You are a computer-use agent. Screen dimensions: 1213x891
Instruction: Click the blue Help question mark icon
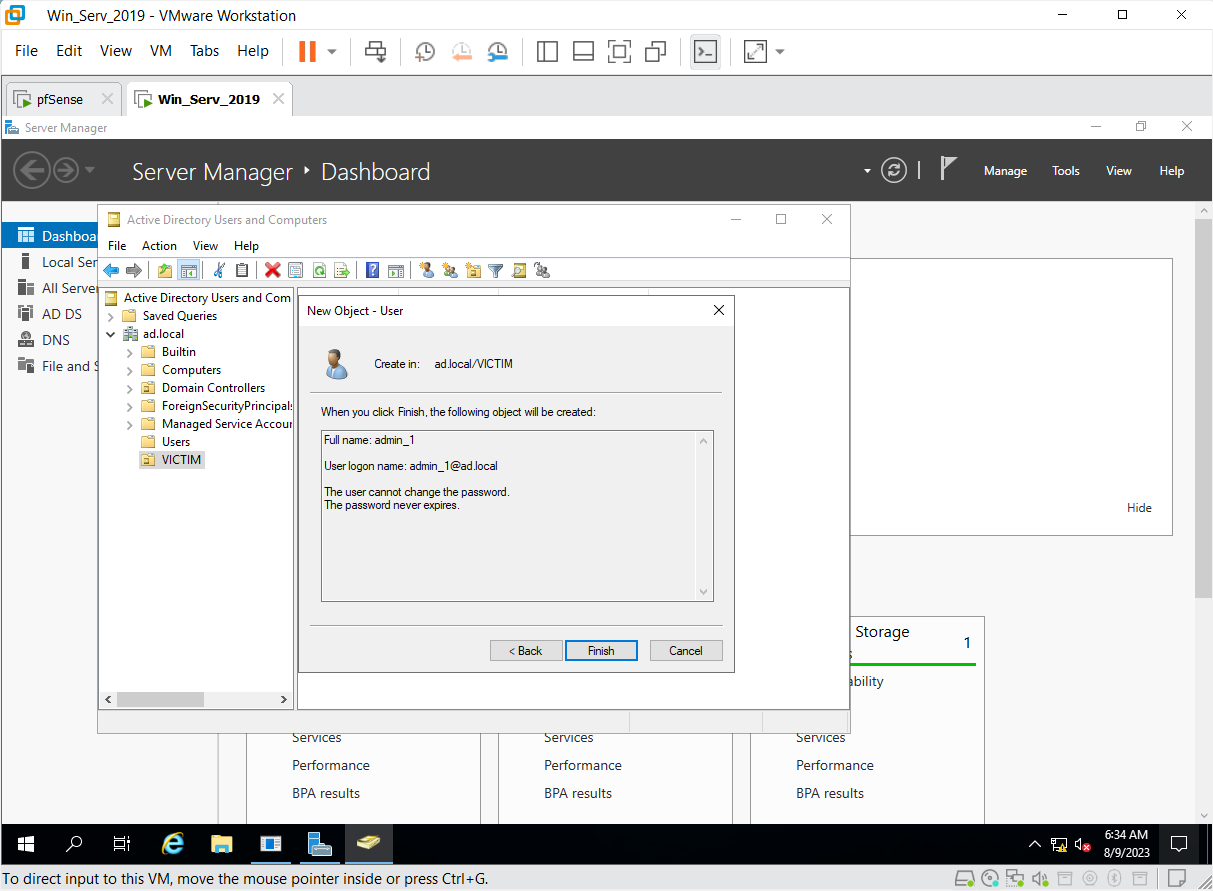pos(372,270)
